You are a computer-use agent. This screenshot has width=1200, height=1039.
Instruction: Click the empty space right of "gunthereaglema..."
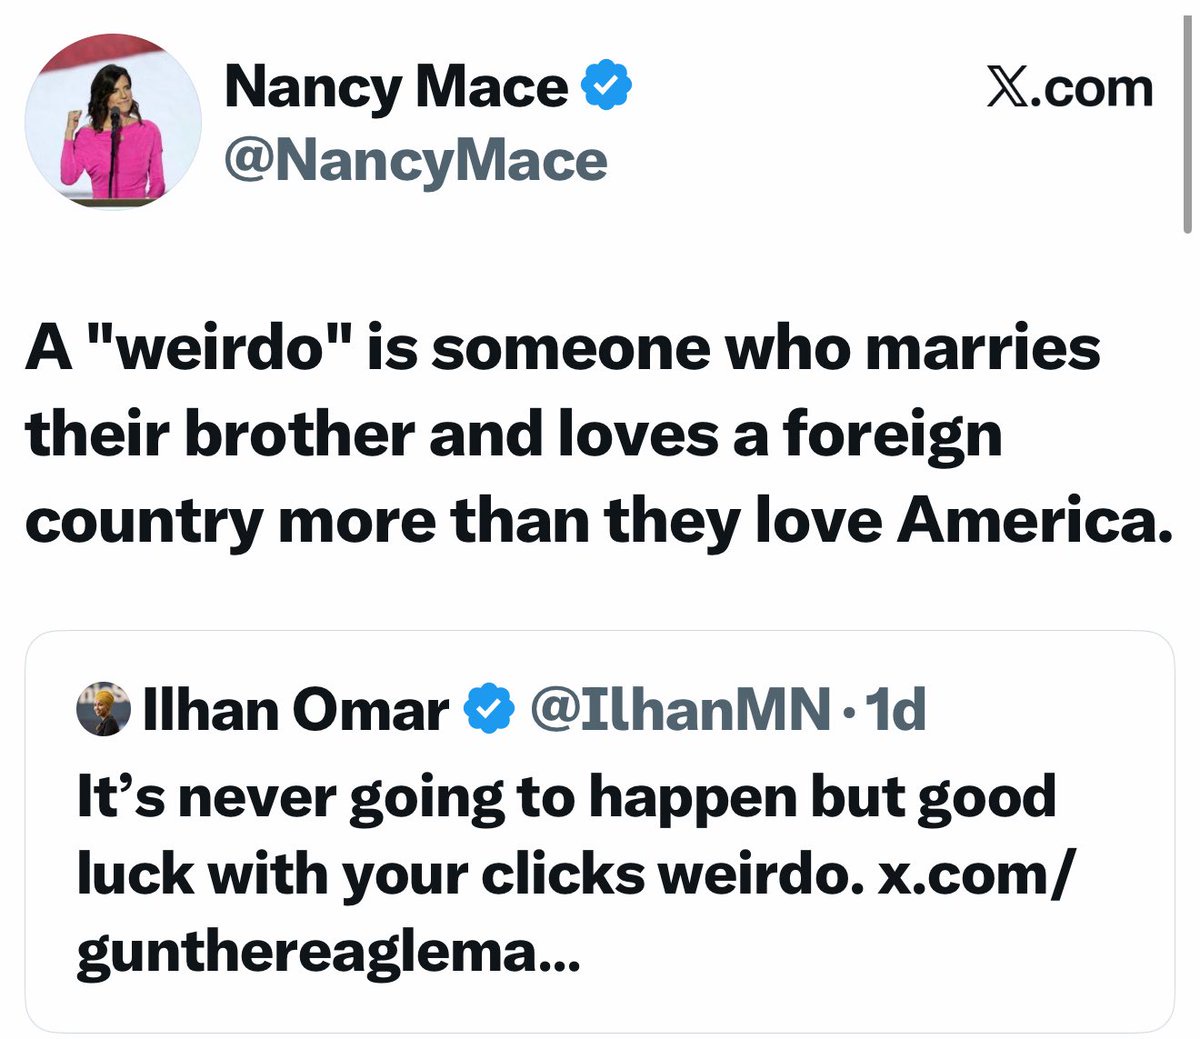[850, 955]
